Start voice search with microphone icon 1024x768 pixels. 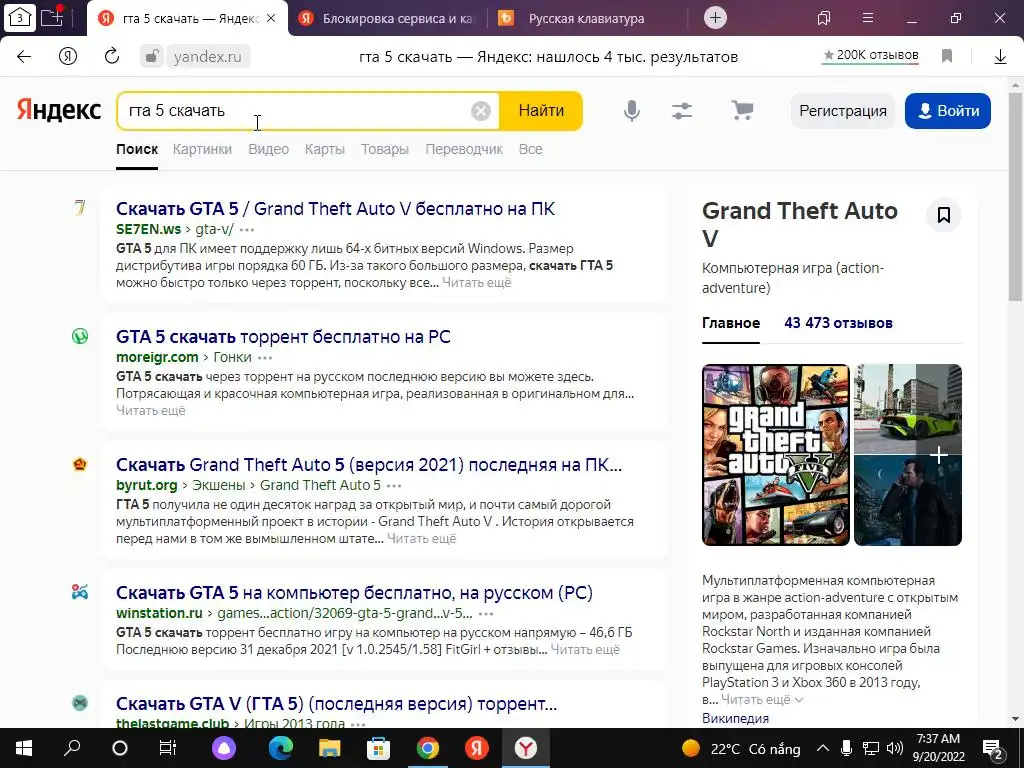coord(632,111)
